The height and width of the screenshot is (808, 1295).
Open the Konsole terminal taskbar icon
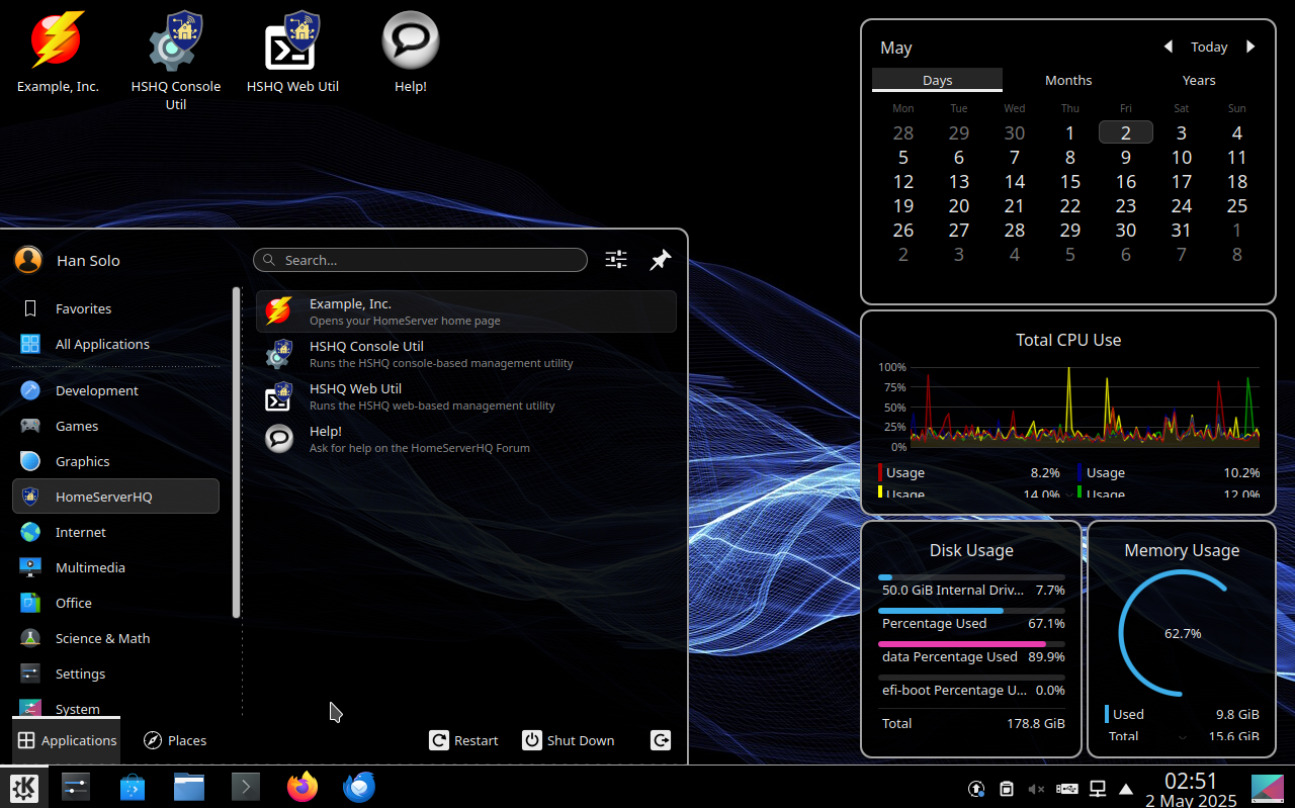tap(246, 787)
